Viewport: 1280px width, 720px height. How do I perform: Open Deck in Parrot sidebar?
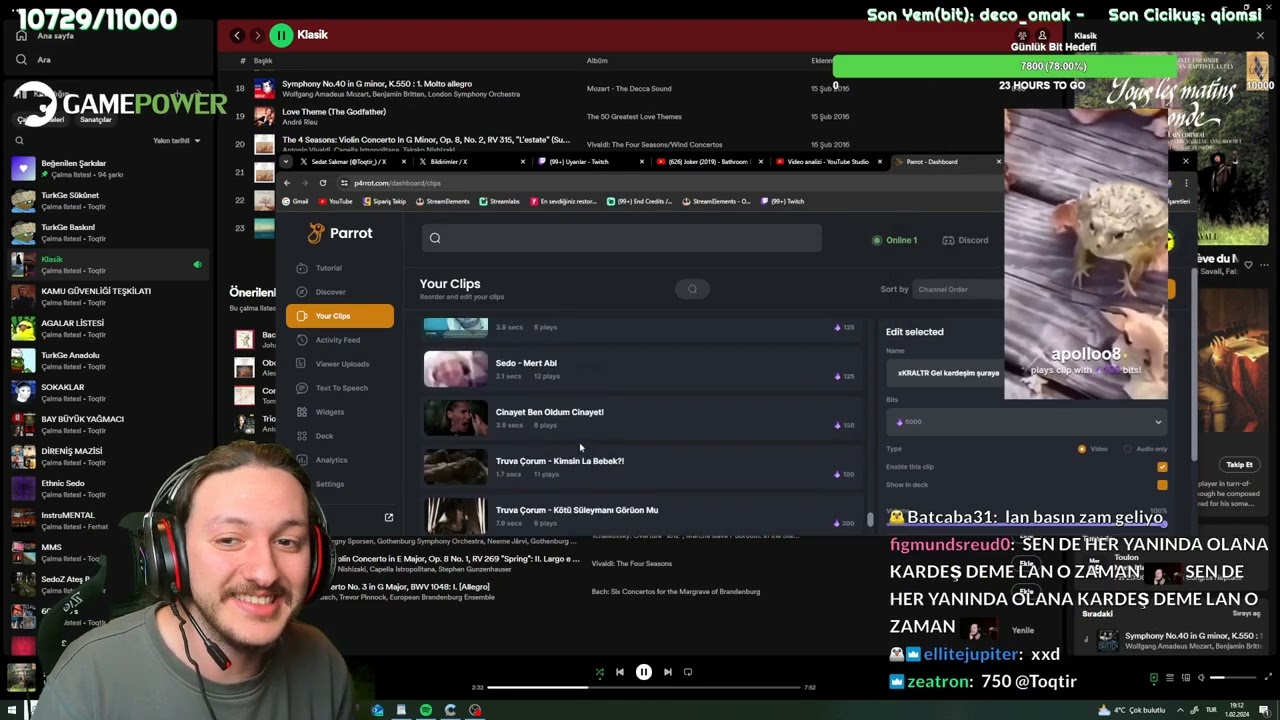324,436
